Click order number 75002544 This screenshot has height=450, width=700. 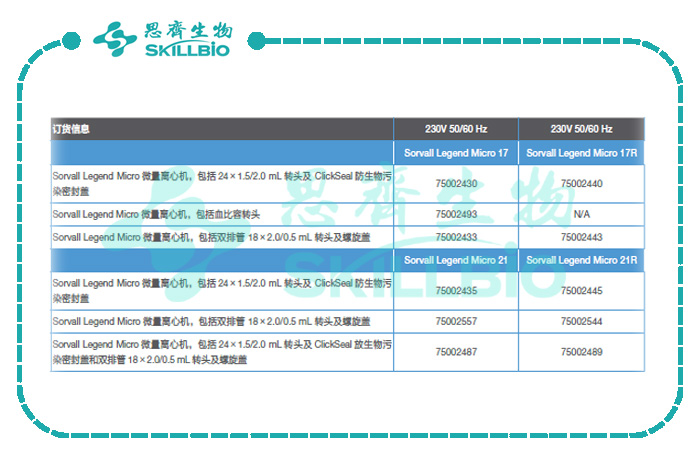pyautogui.click(x=582, y=321)
